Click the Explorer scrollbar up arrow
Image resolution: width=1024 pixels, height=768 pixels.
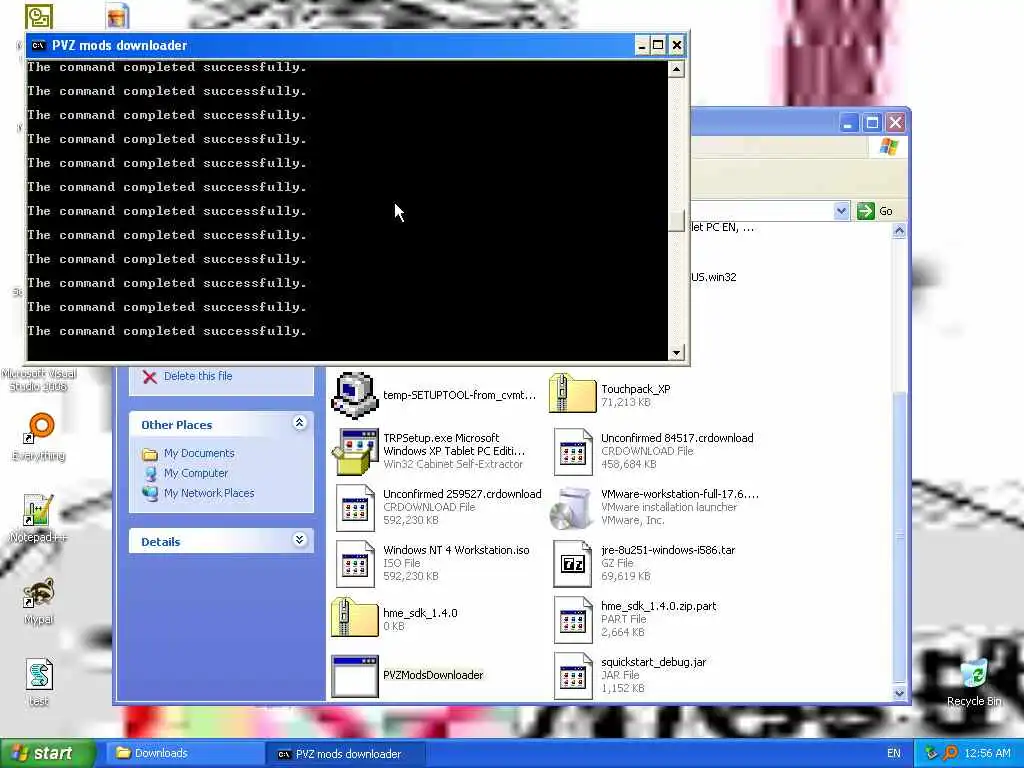[899, 231]
